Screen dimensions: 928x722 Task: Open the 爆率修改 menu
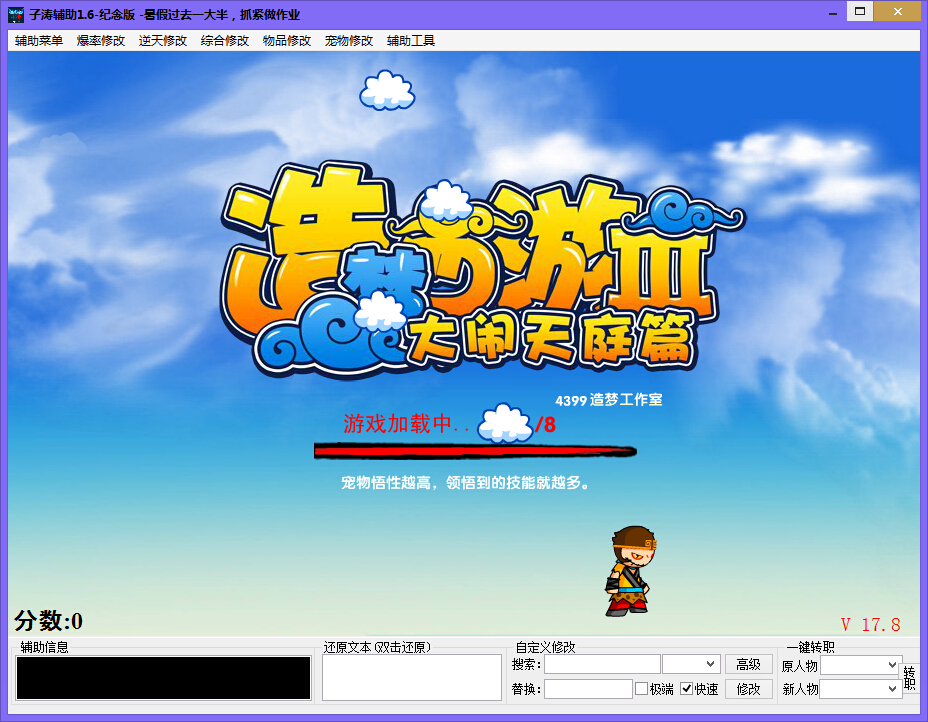(100, 42)
